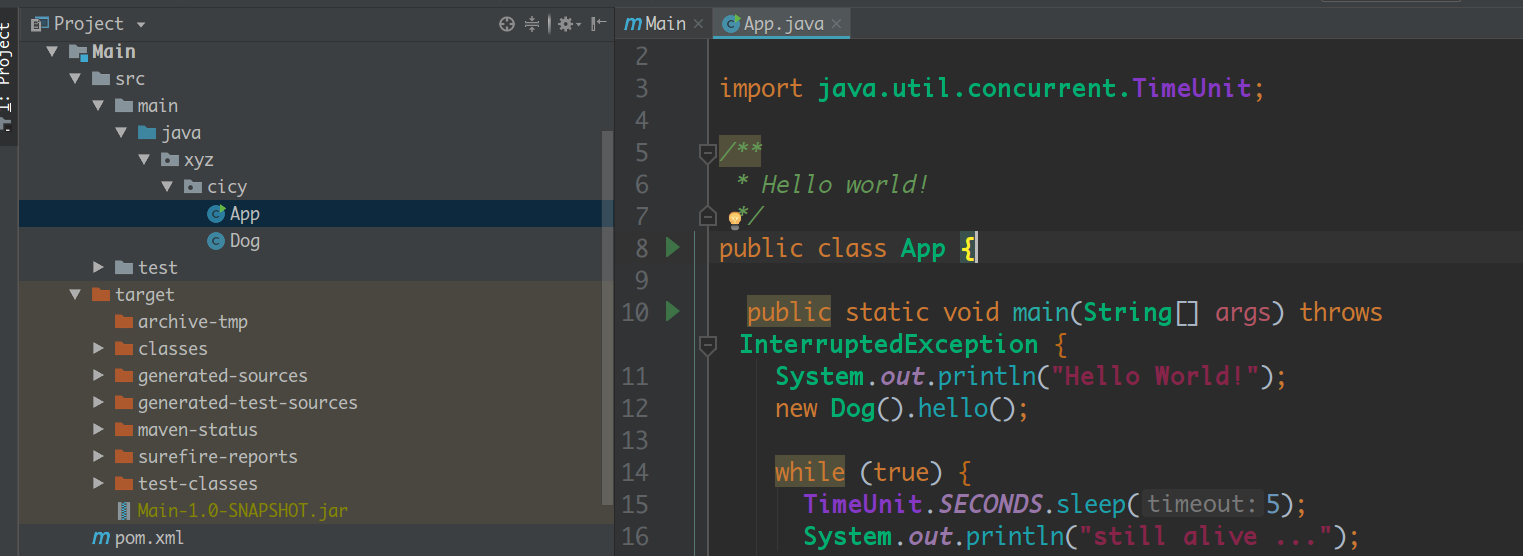Click the surefire-reports folder icon
1523x556 pixels.
click(124, 456)
